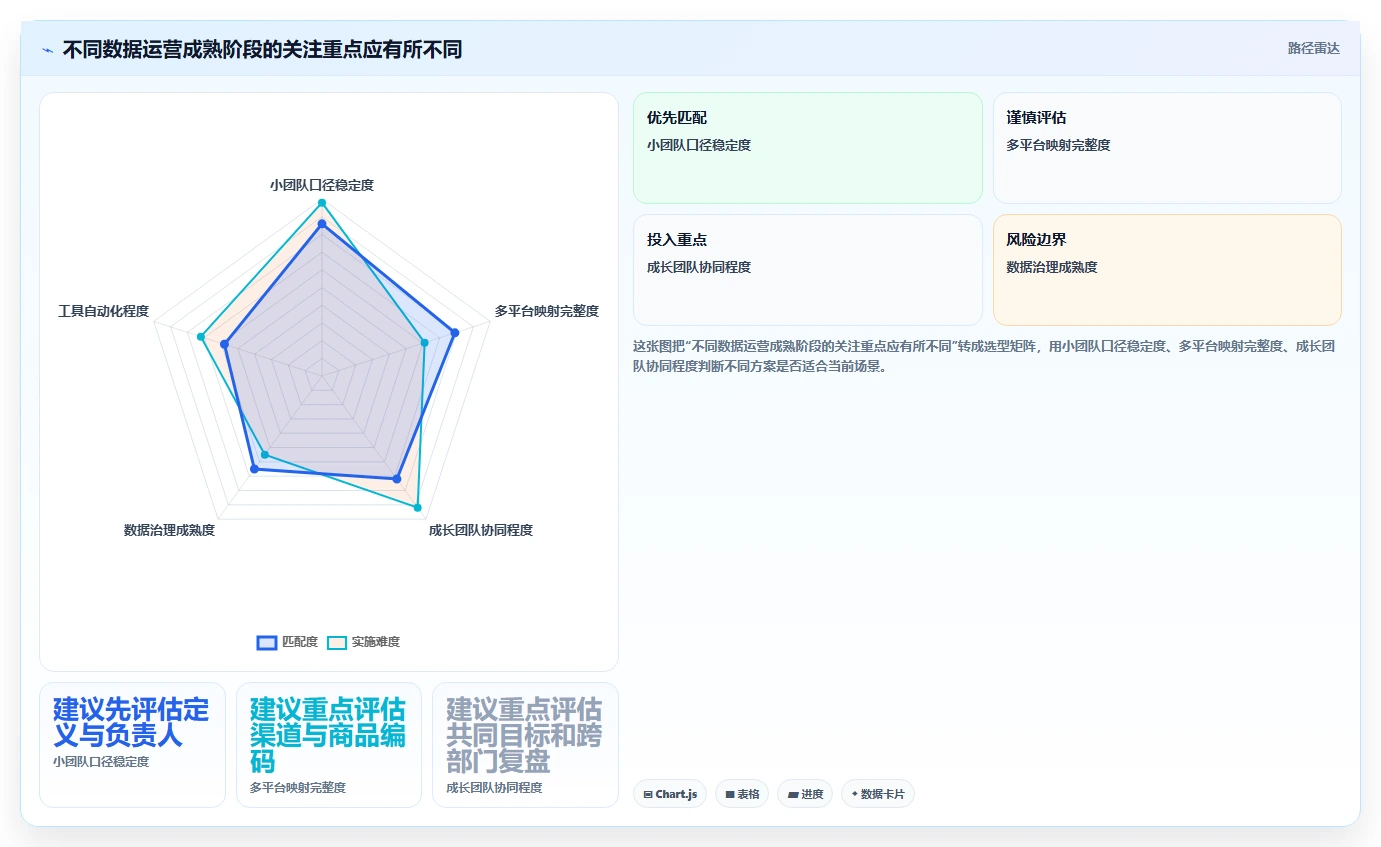Open the 风险边界 card
Viewport: 1381px width, 847px height.
1167,270
